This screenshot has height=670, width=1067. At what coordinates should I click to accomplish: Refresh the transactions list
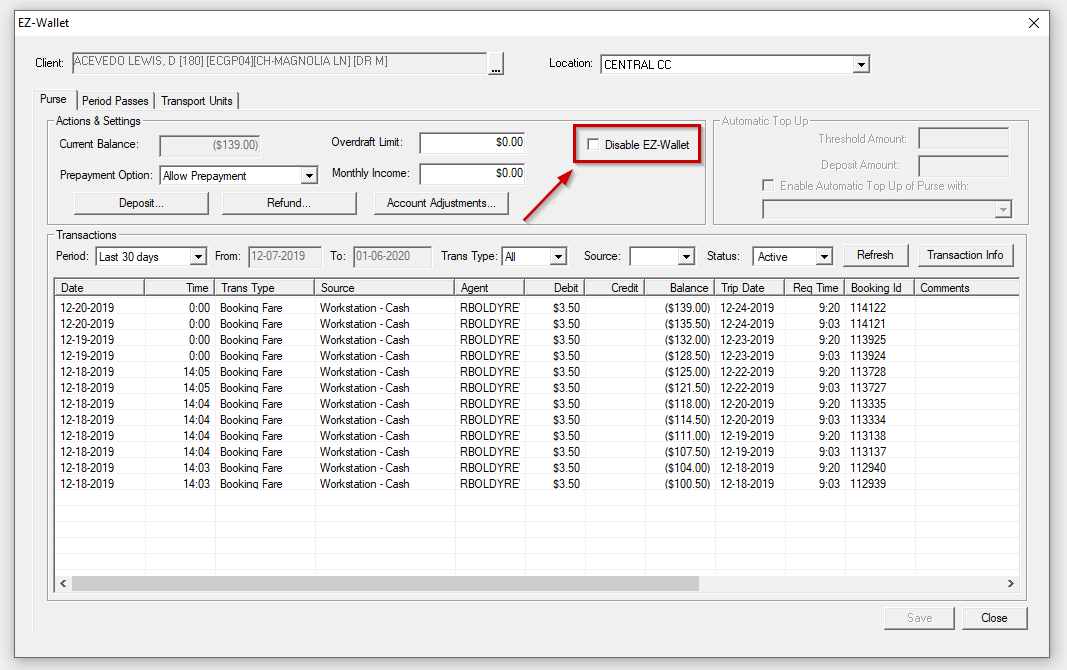(x=875, y=255)
